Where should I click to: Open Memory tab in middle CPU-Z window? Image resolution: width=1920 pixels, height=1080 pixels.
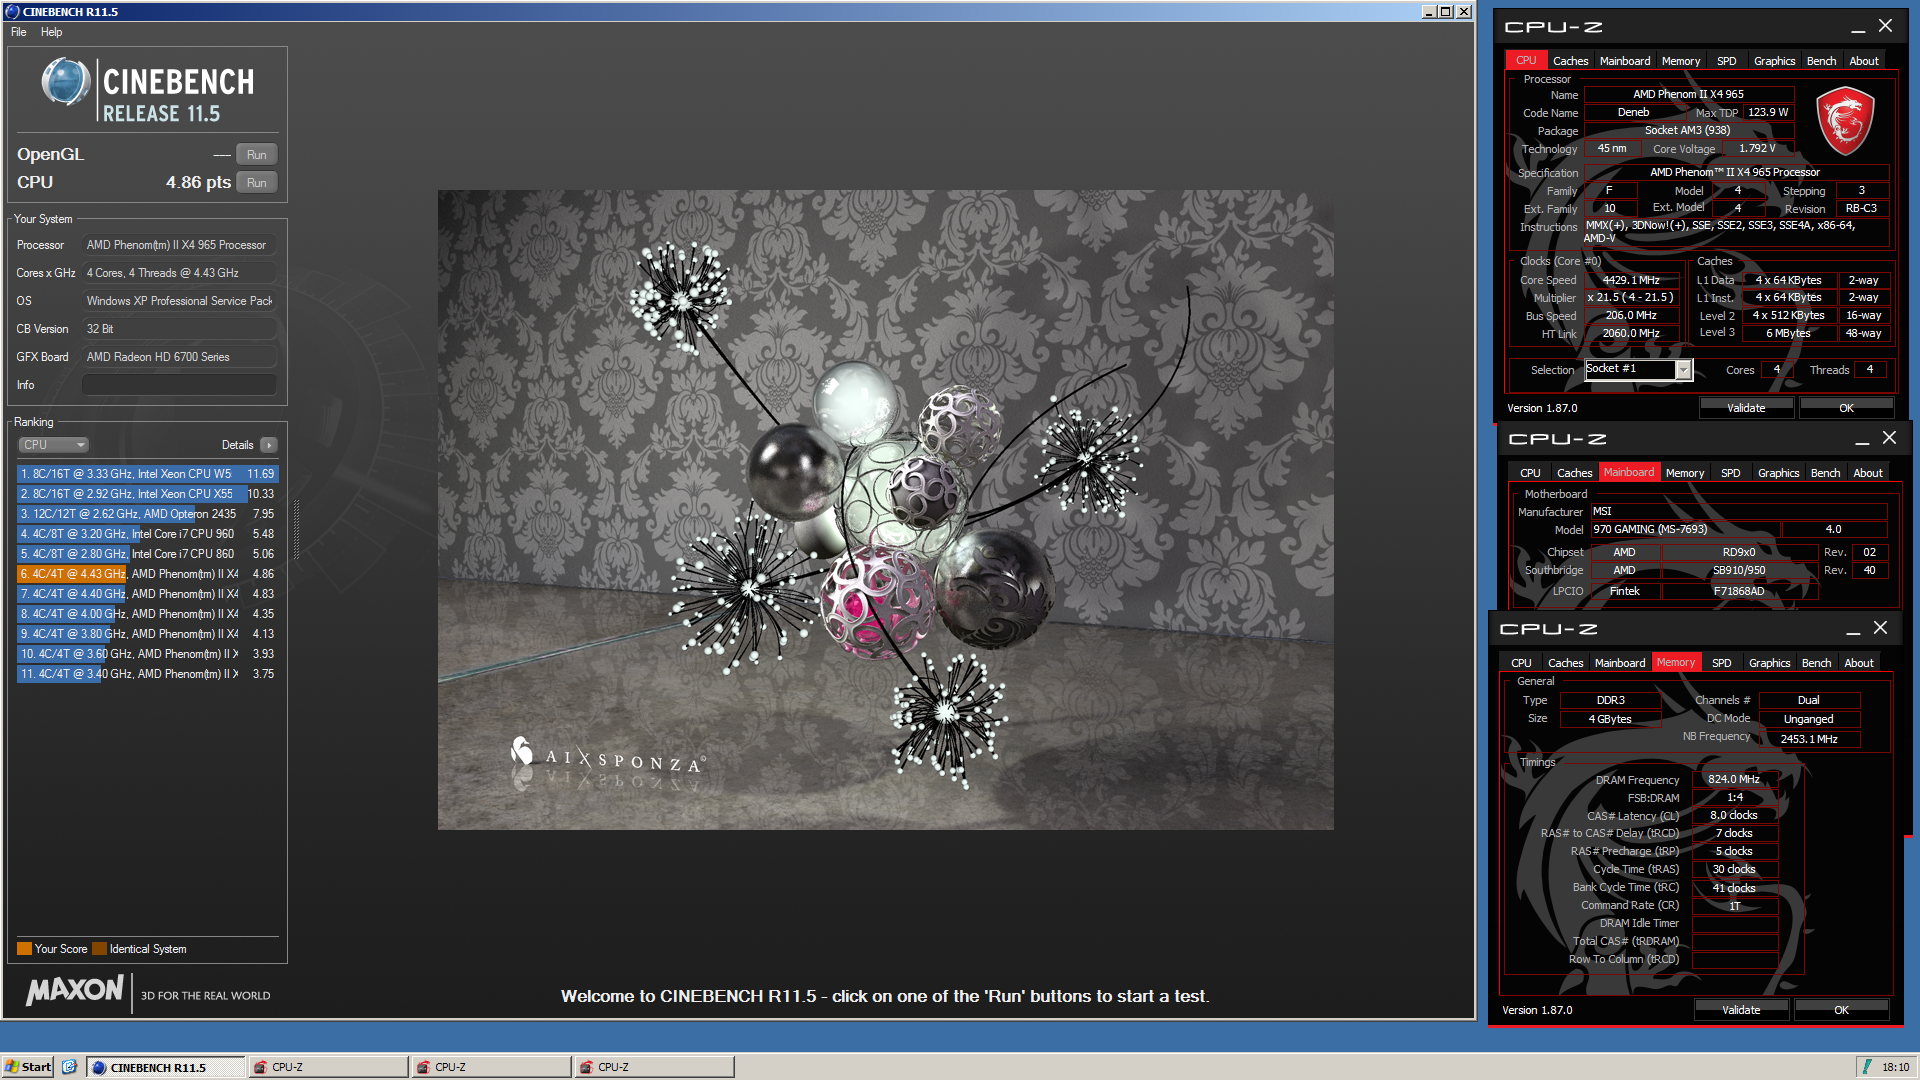coord(1685,473)
